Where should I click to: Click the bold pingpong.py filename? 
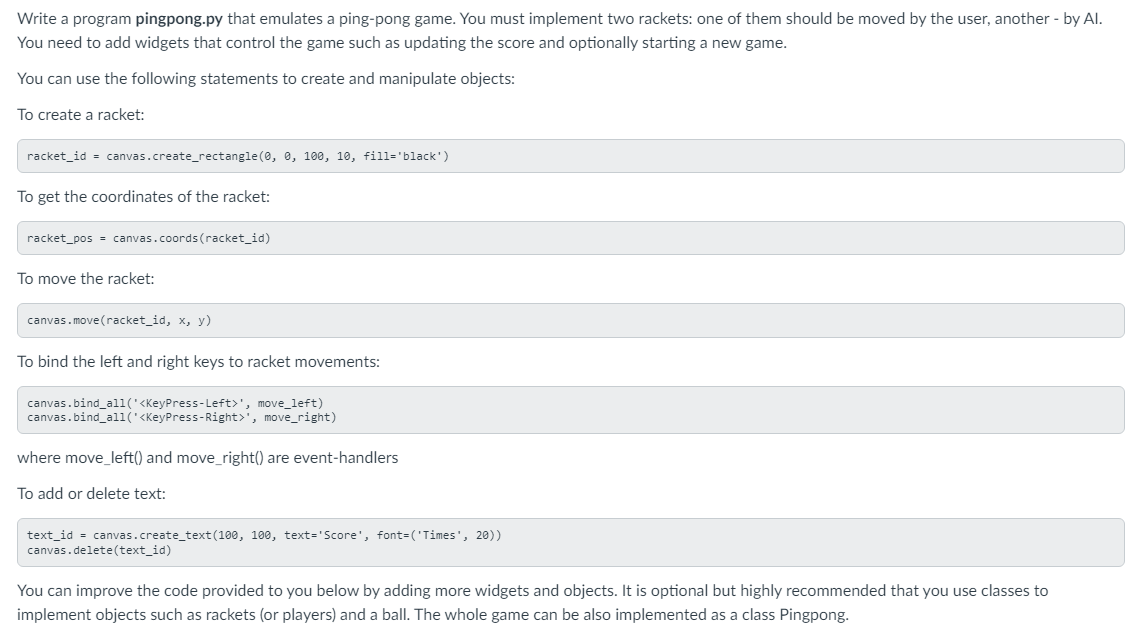coord(178,19)
